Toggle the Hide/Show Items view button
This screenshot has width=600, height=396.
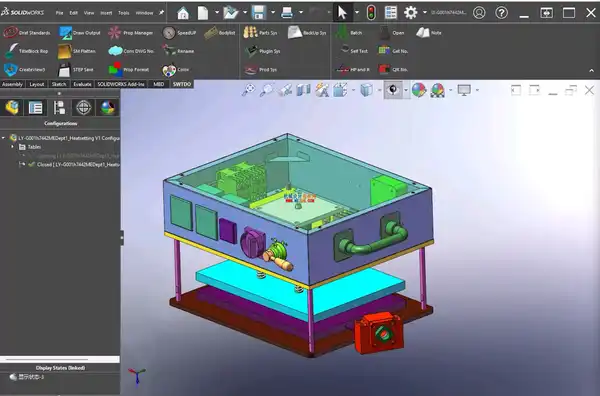coord(393,90)
